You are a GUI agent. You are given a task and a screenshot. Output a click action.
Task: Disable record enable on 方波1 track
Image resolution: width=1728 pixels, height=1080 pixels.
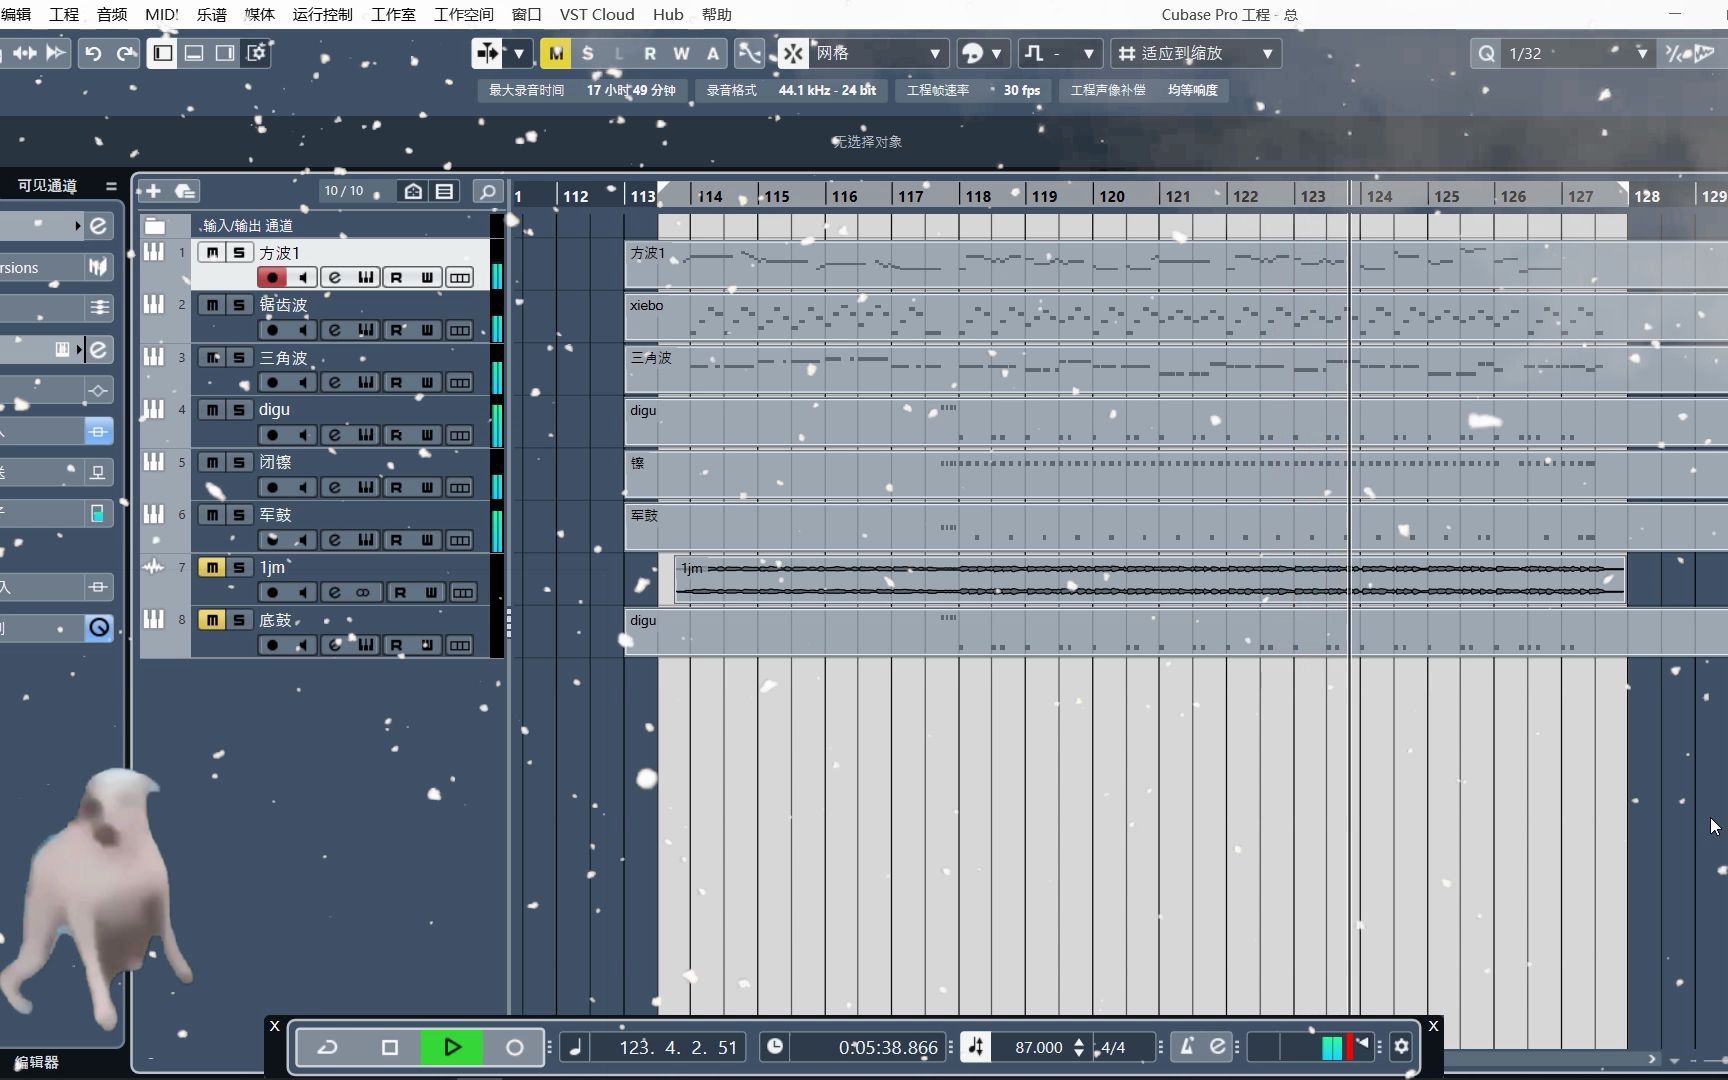pos(272,277)
